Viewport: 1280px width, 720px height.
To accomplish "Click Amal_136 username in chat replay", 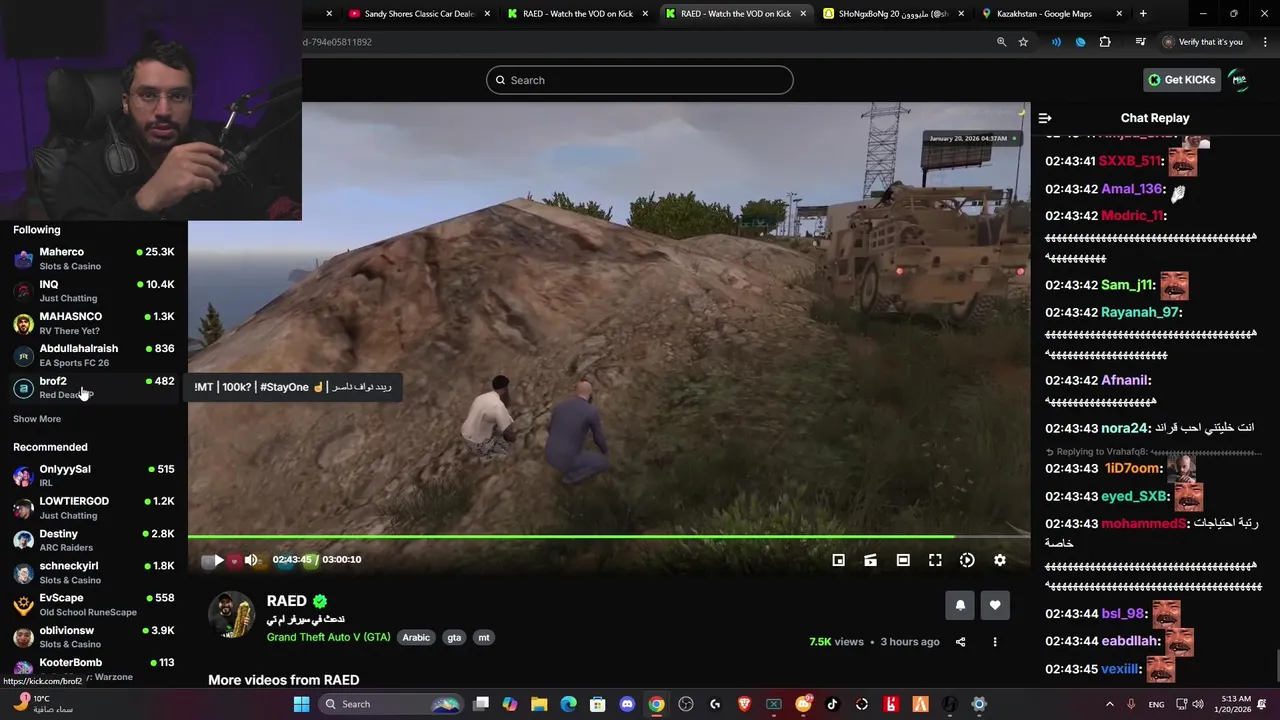I will point(1132,189).
